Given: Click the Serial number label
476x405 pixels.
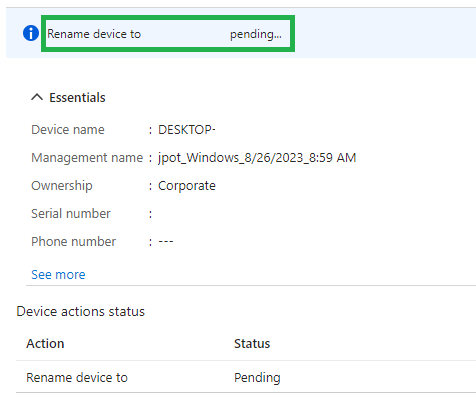Looking at the screenshot, I should tap(71, 214).
